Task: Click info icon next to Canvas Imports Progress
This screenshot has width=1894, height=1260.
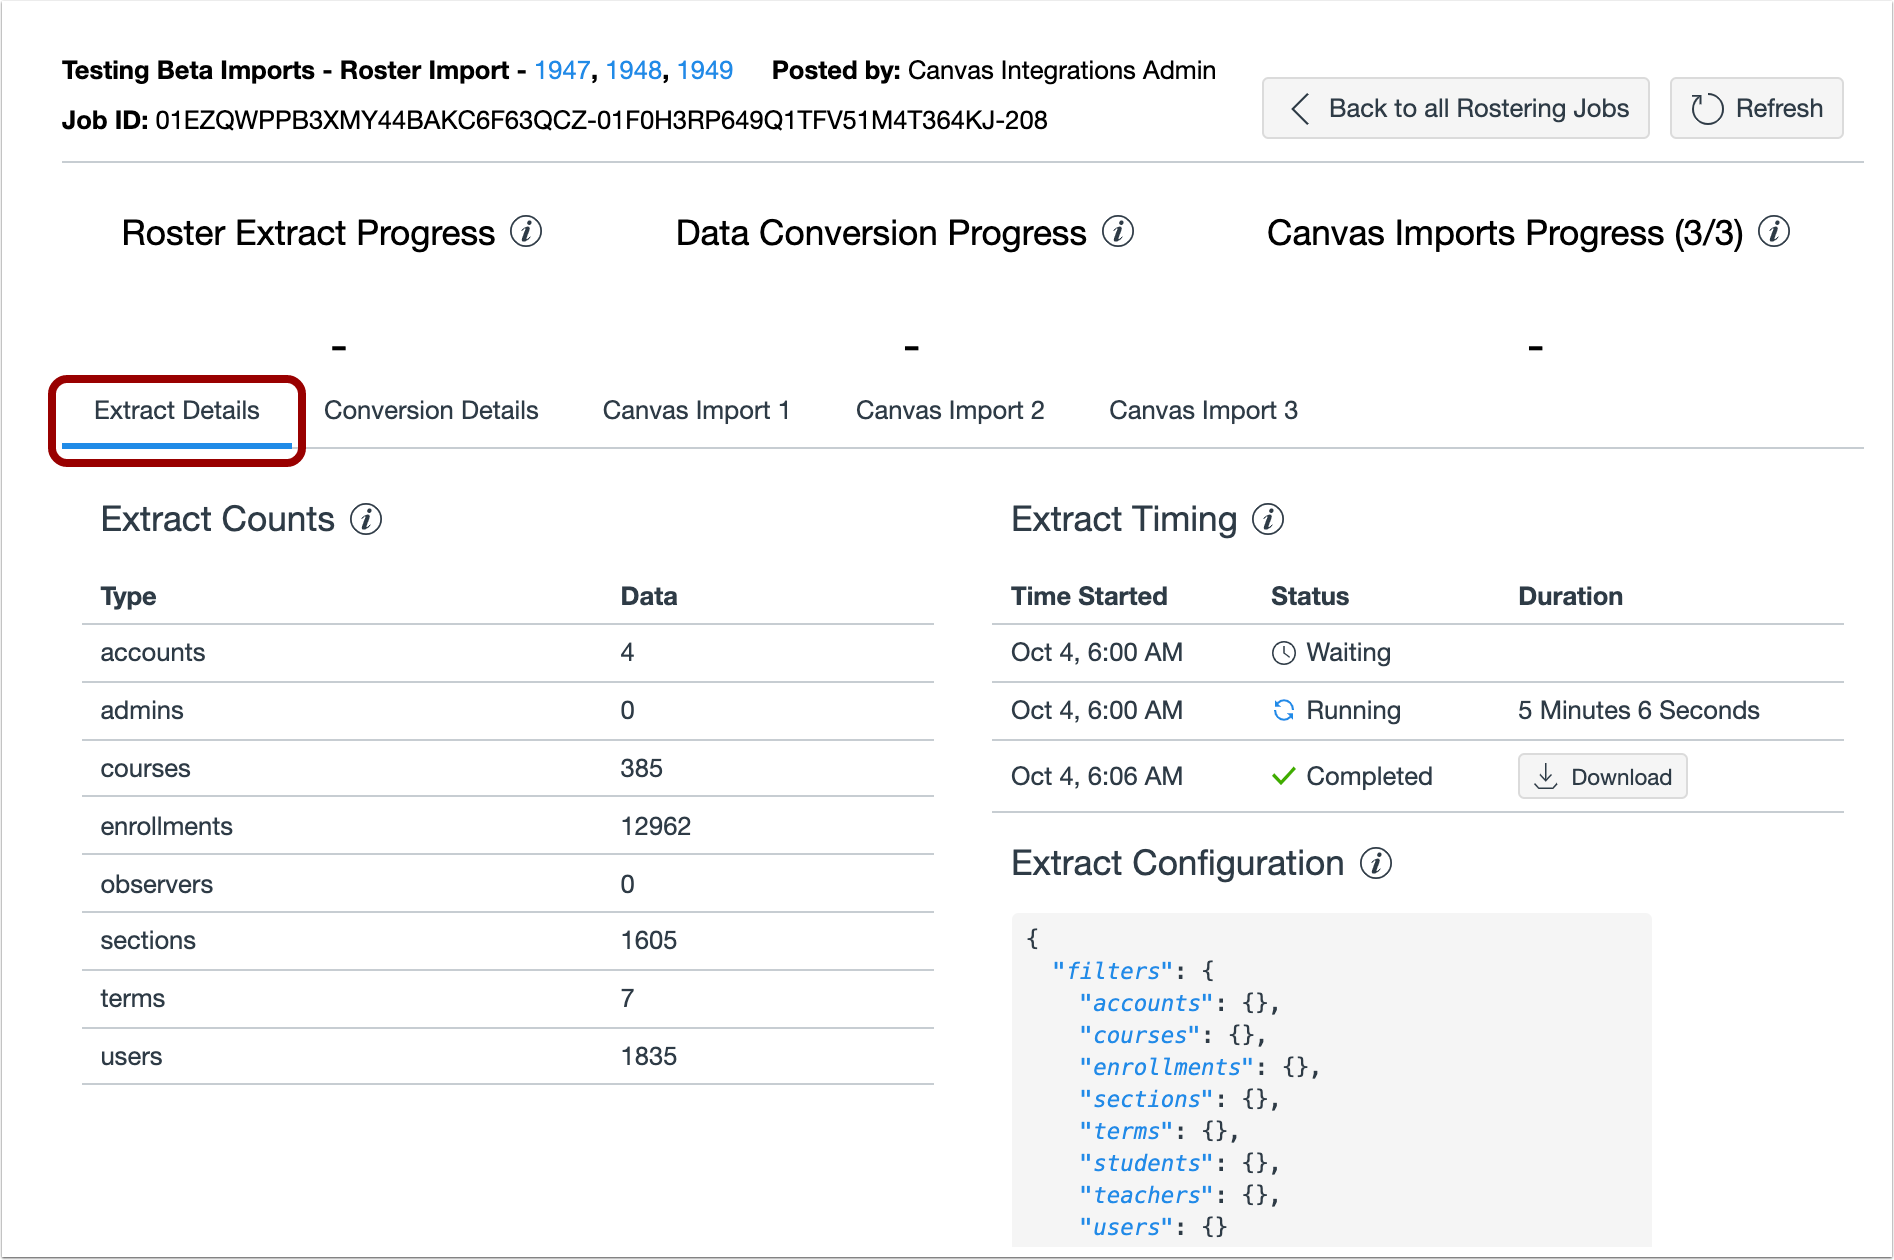Action: pos(1774,232)
